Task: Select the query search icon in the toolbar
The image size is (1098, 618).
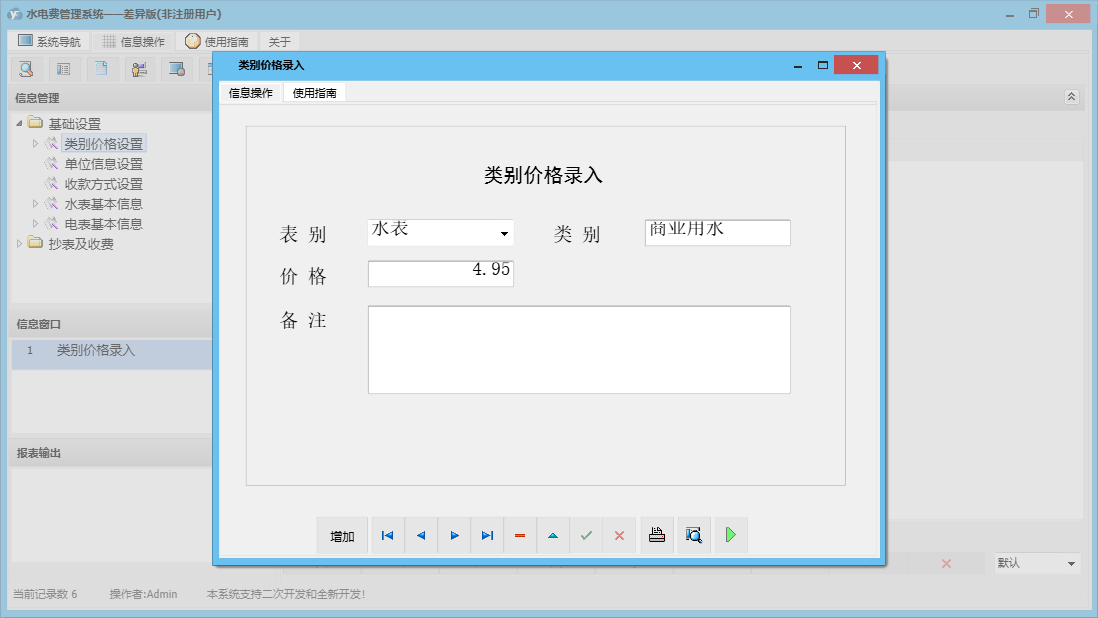Action: pyautogui.click(x=25, y=68)
